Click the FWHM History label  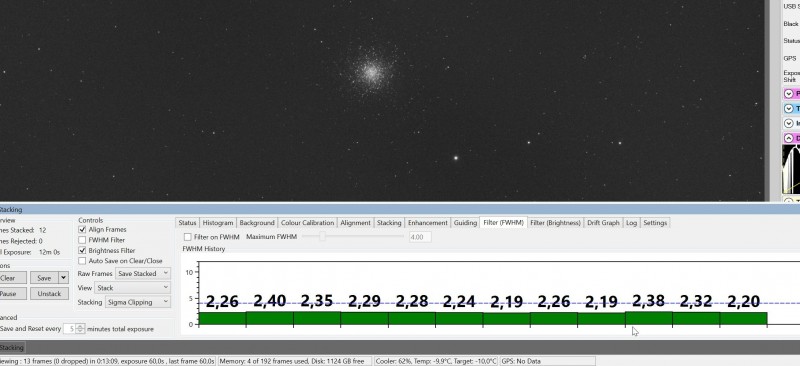coord(204,249)
